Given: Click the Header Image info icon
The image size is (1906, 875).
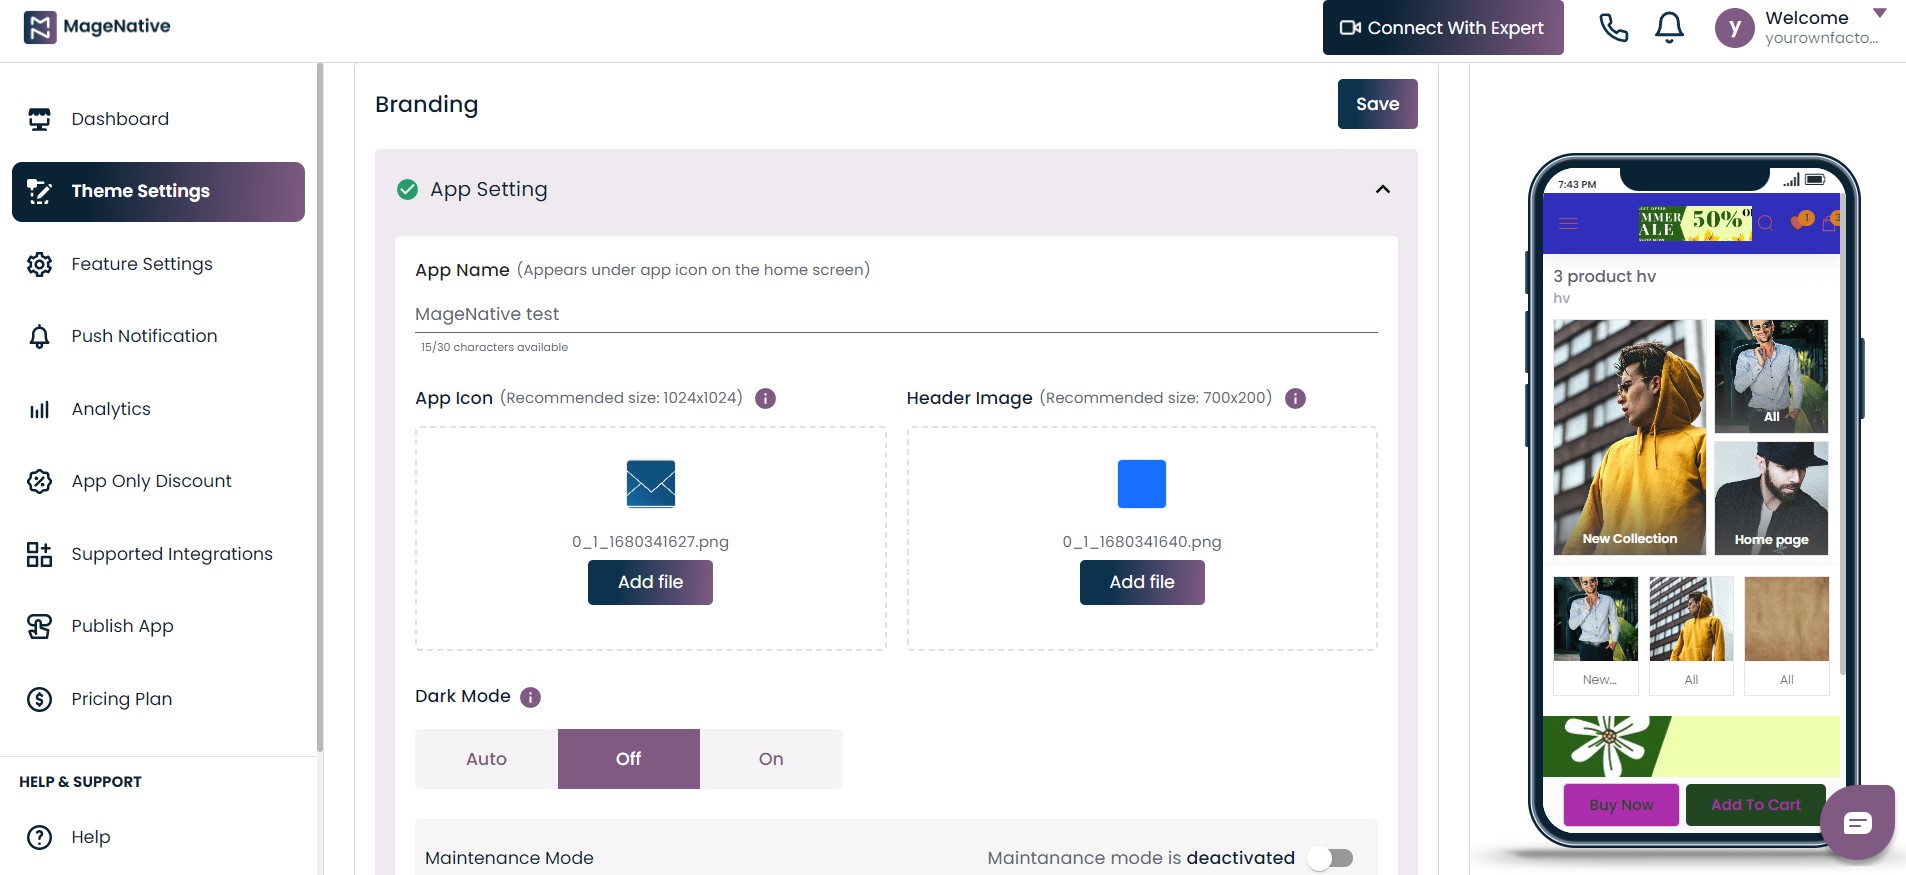Looking at the screenshot, I should (1295, 398).
